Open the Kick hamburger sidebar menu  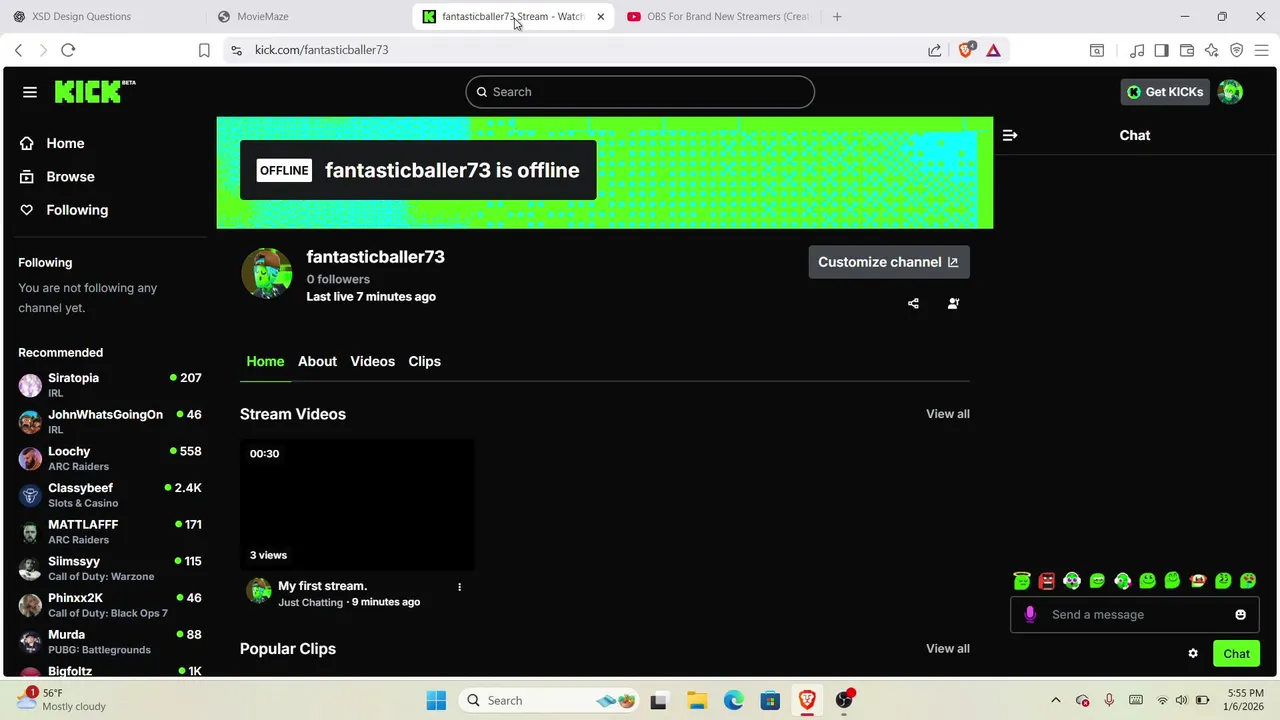click(30, 92)
